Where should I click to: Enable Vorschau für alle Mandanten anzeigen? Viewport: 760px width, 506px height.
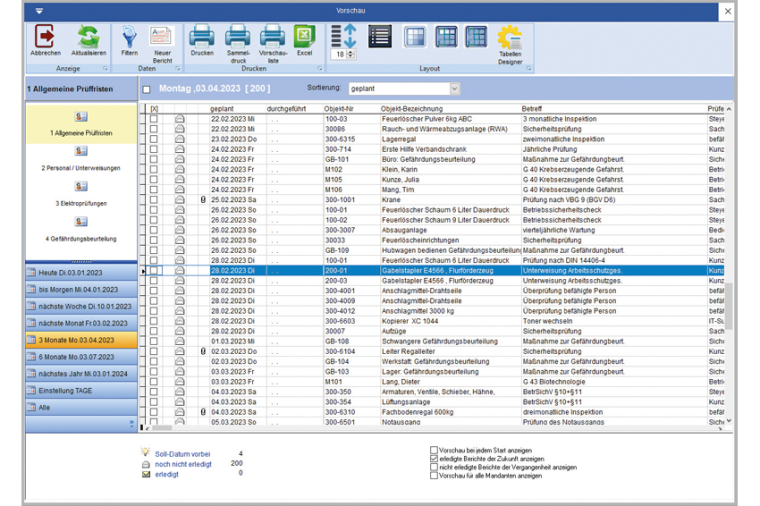coord(434,476)
